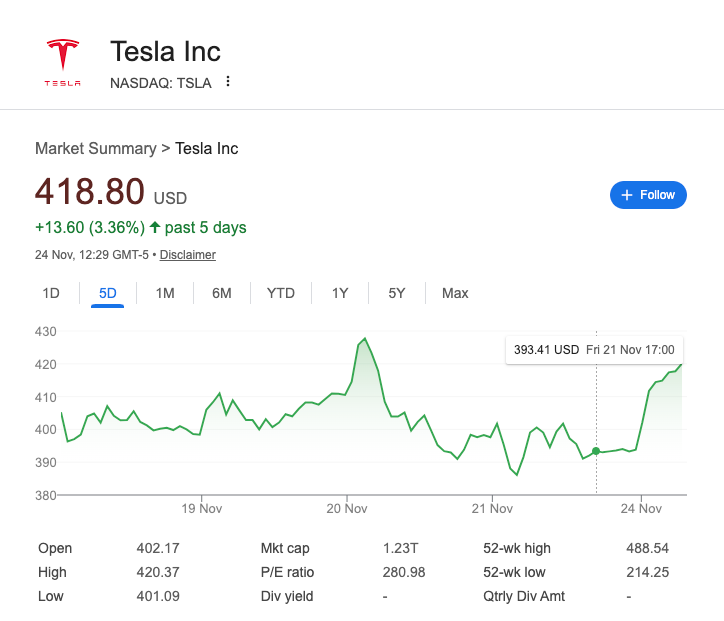Switch chart to 6M range

coord(222,293)
